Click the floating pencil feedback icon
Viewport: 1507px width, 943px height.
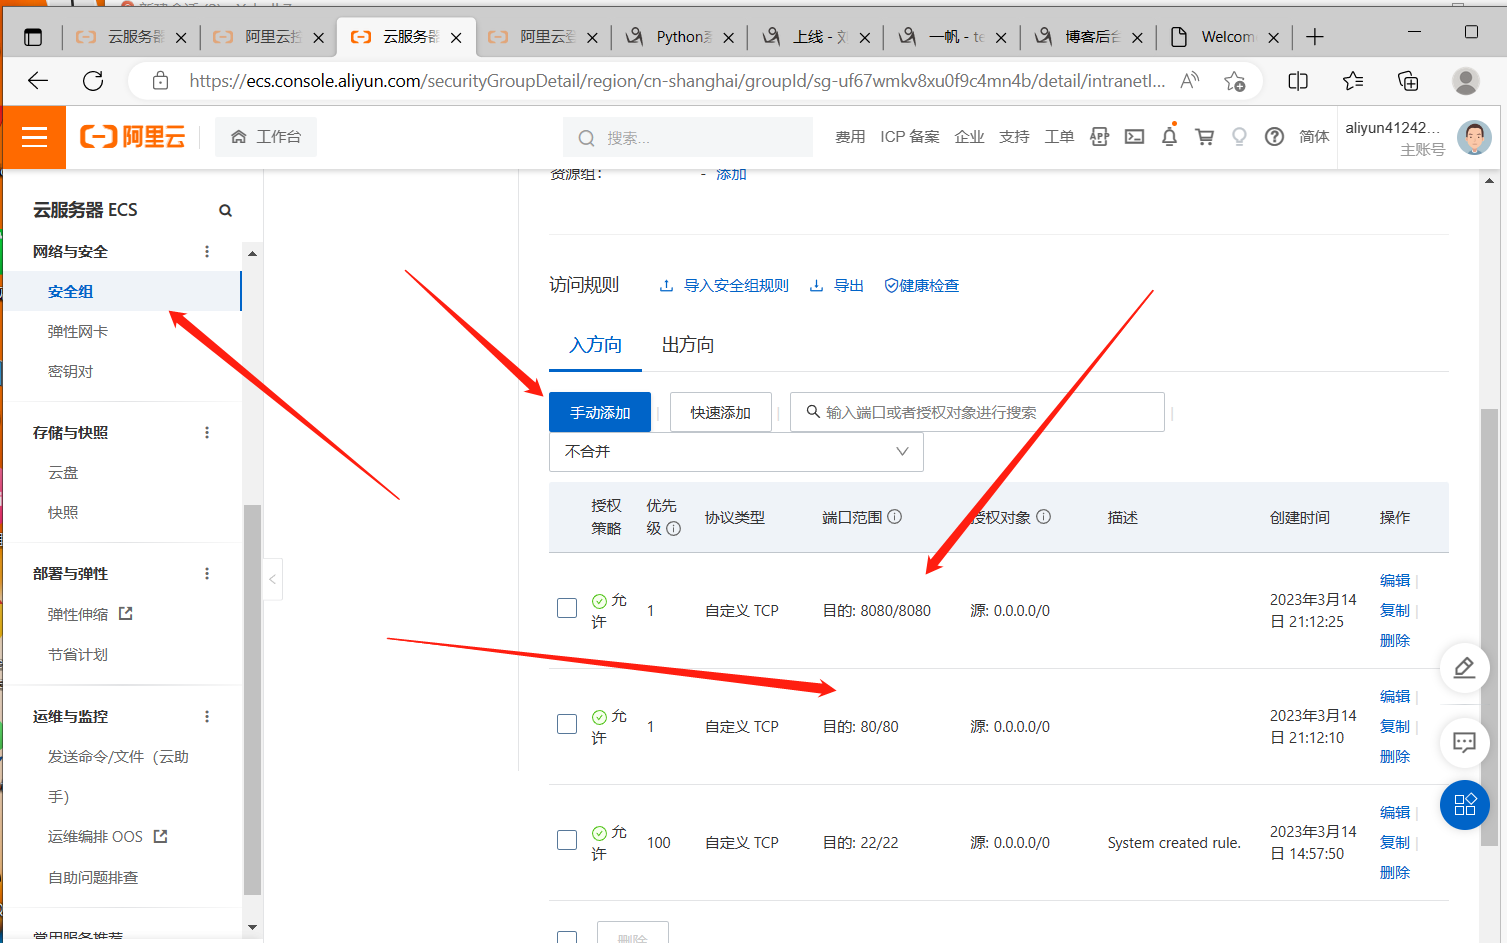(1464, 668)
